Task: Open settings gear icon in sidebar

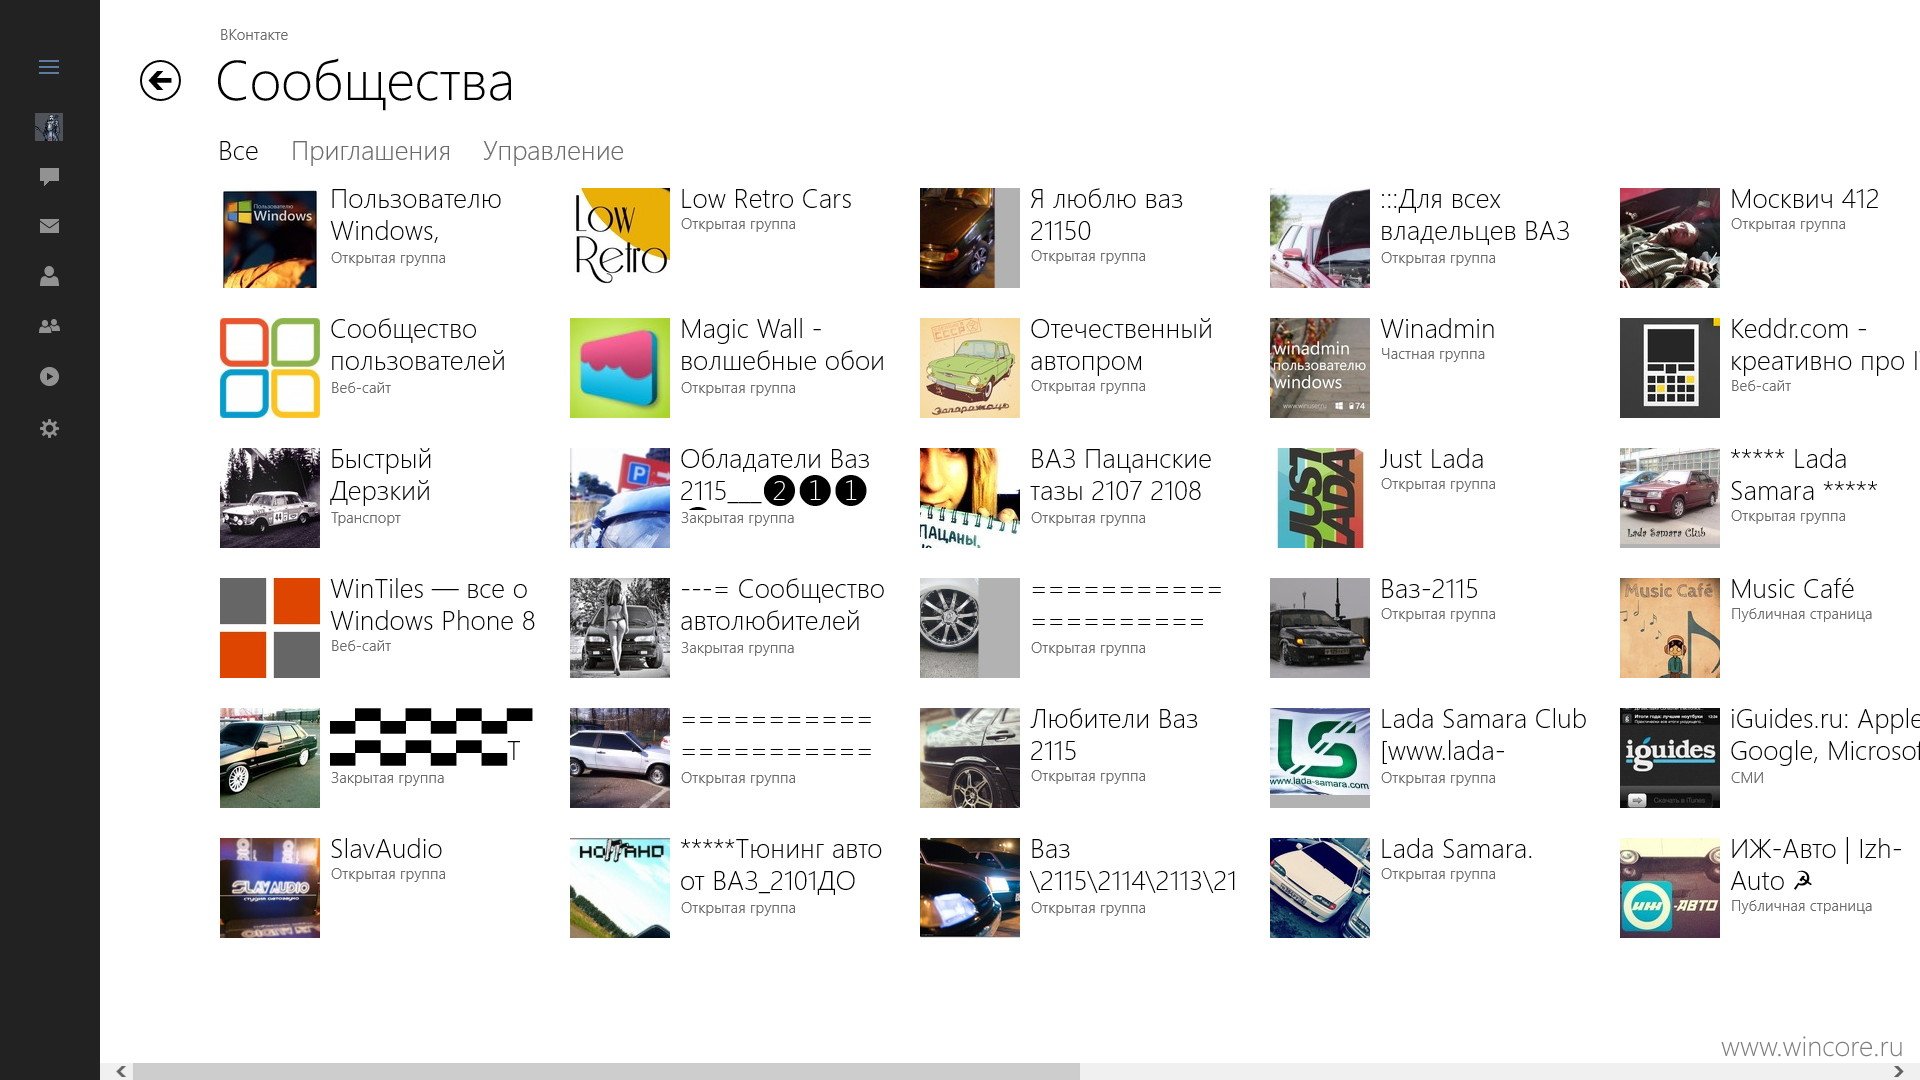Action: 49,429
